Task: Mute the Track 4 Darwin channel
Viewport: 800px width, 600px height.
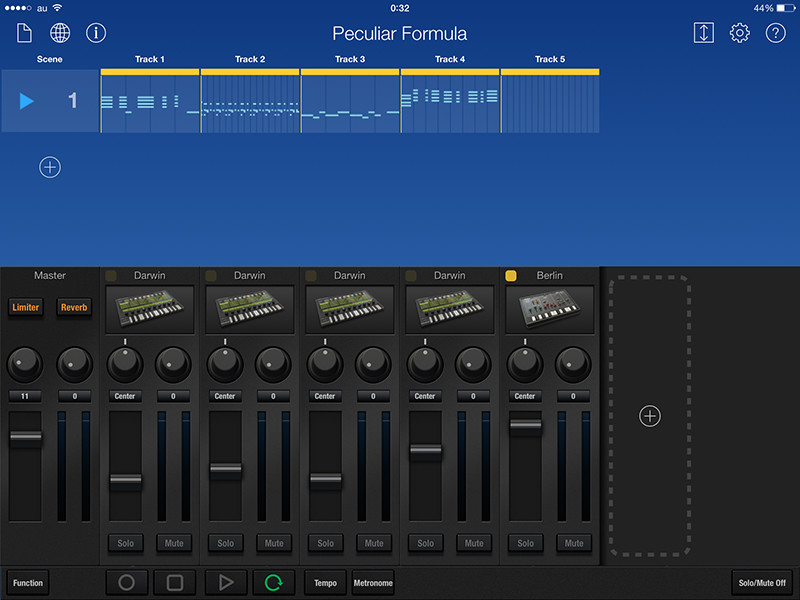Action: pos(474,543)
